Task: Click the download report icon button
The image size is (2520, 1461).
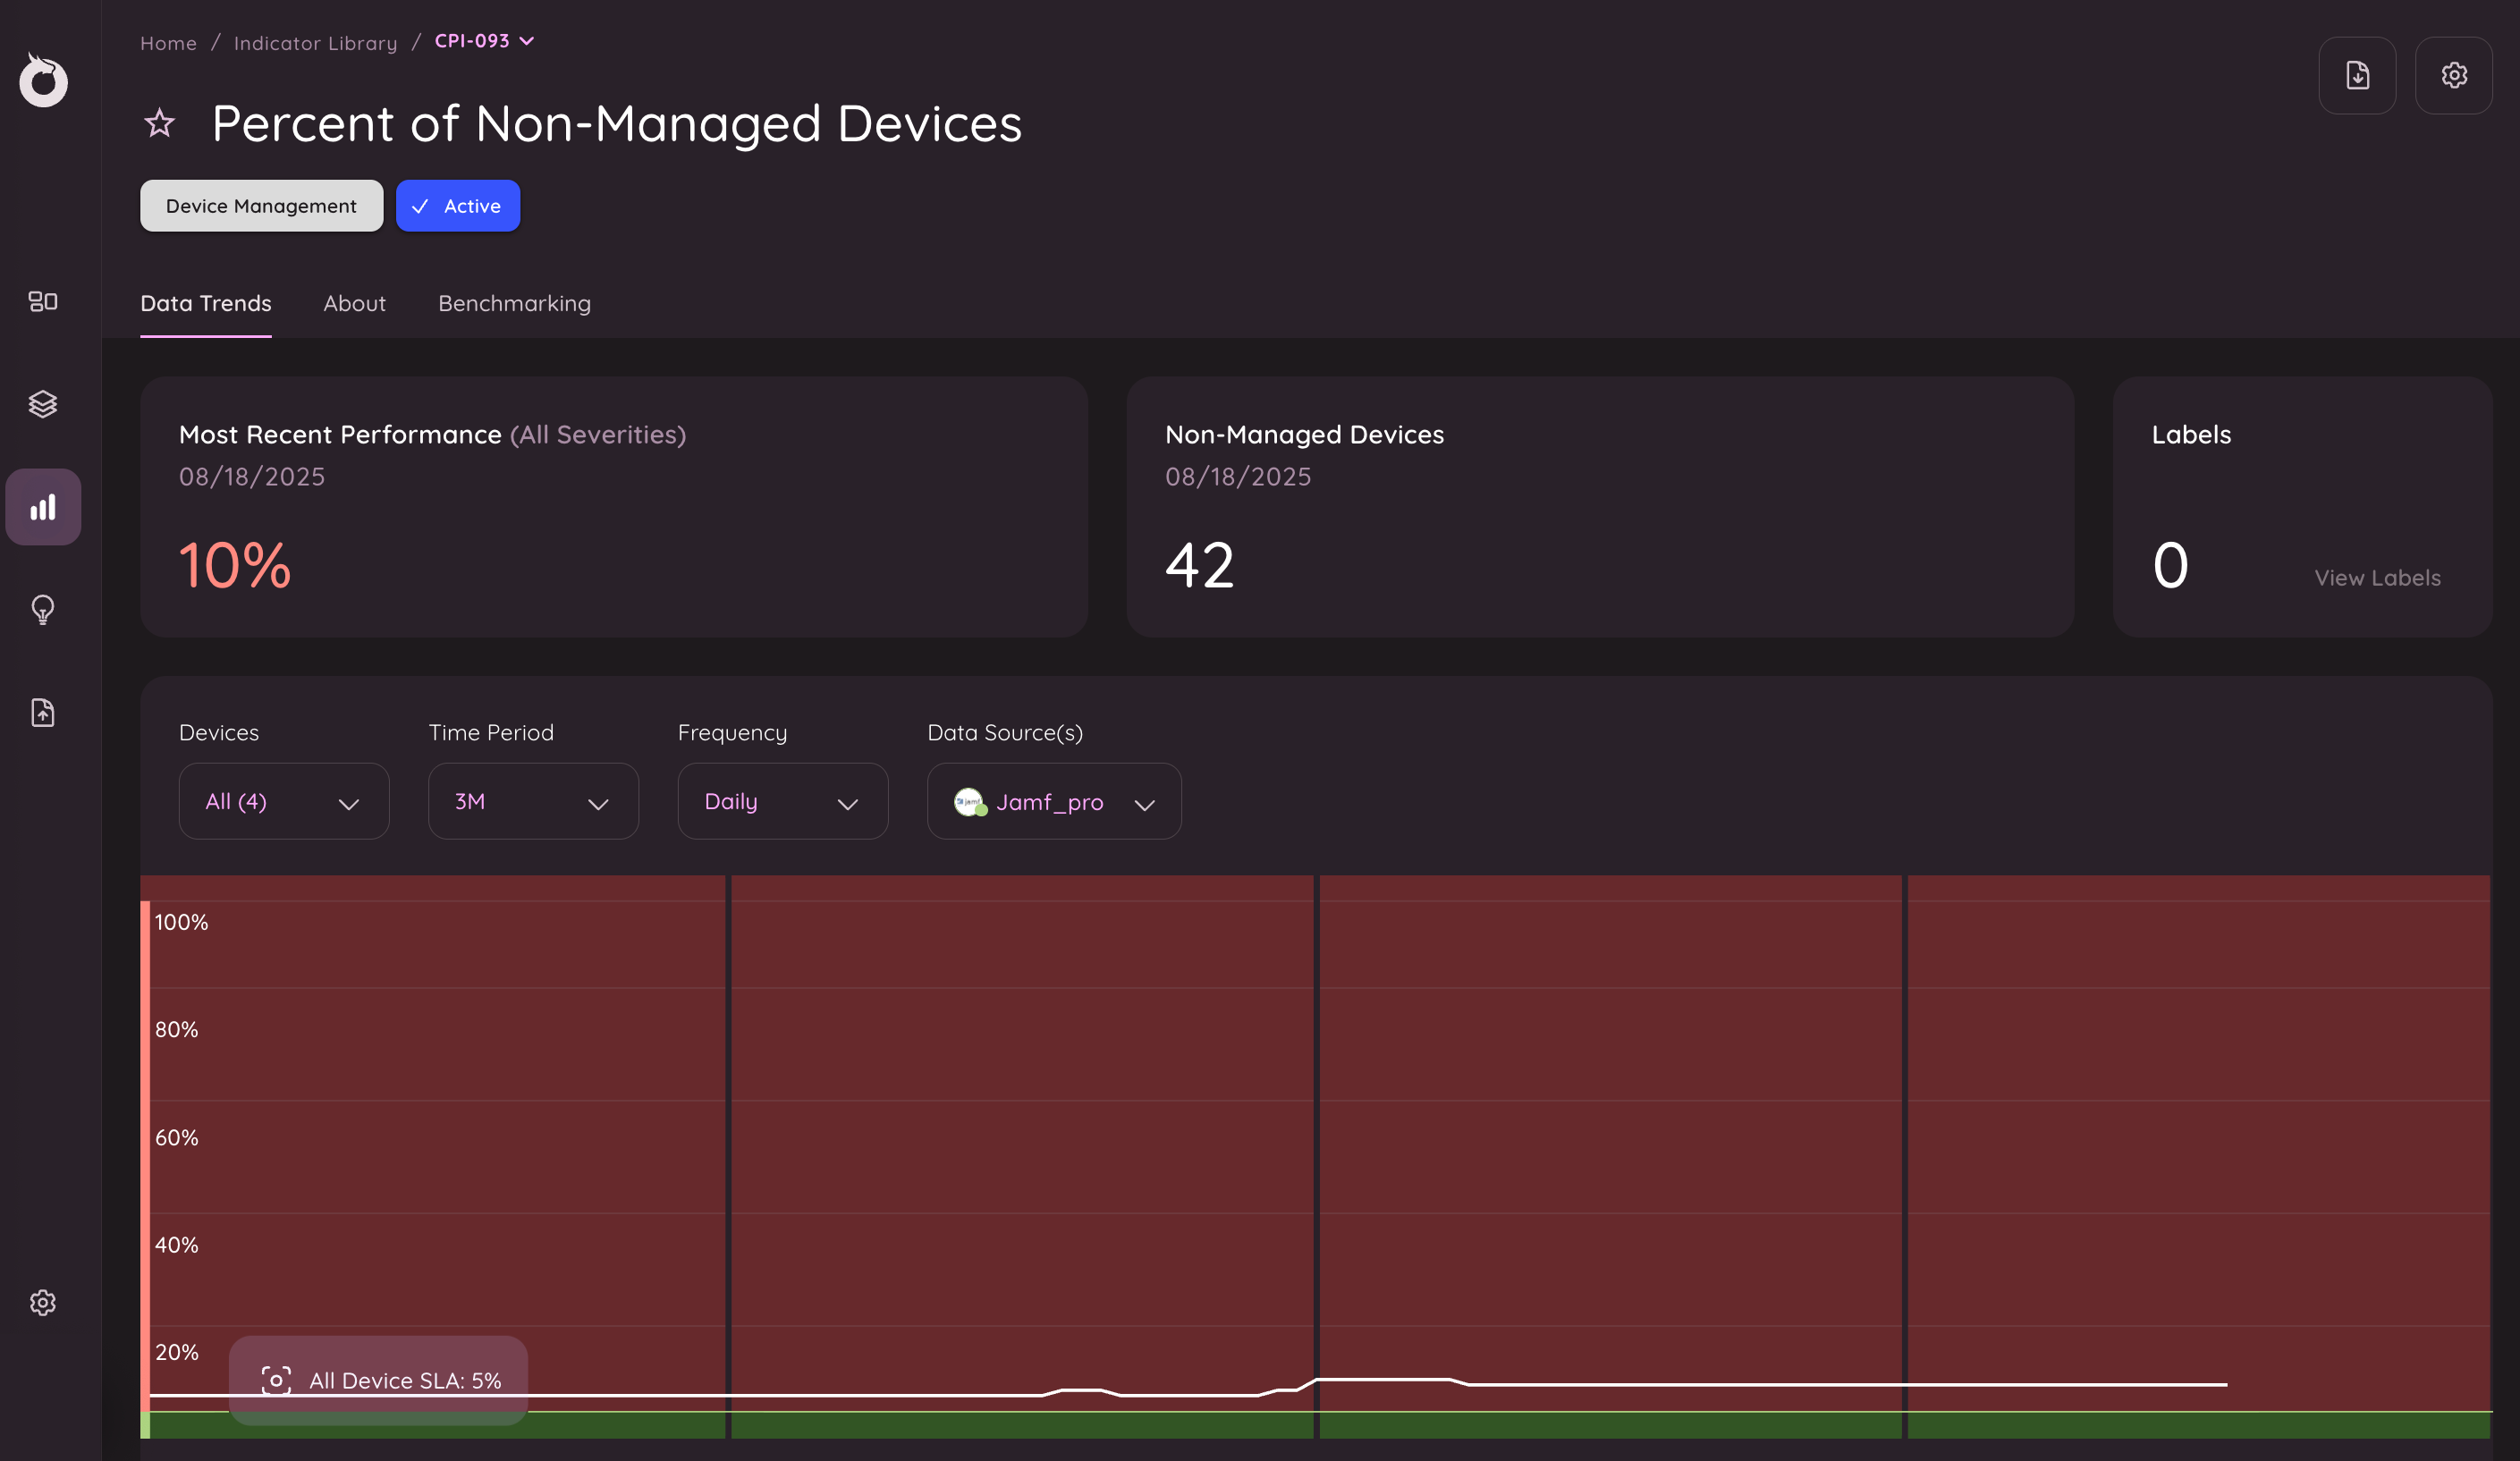Action: pos(2356,76)
